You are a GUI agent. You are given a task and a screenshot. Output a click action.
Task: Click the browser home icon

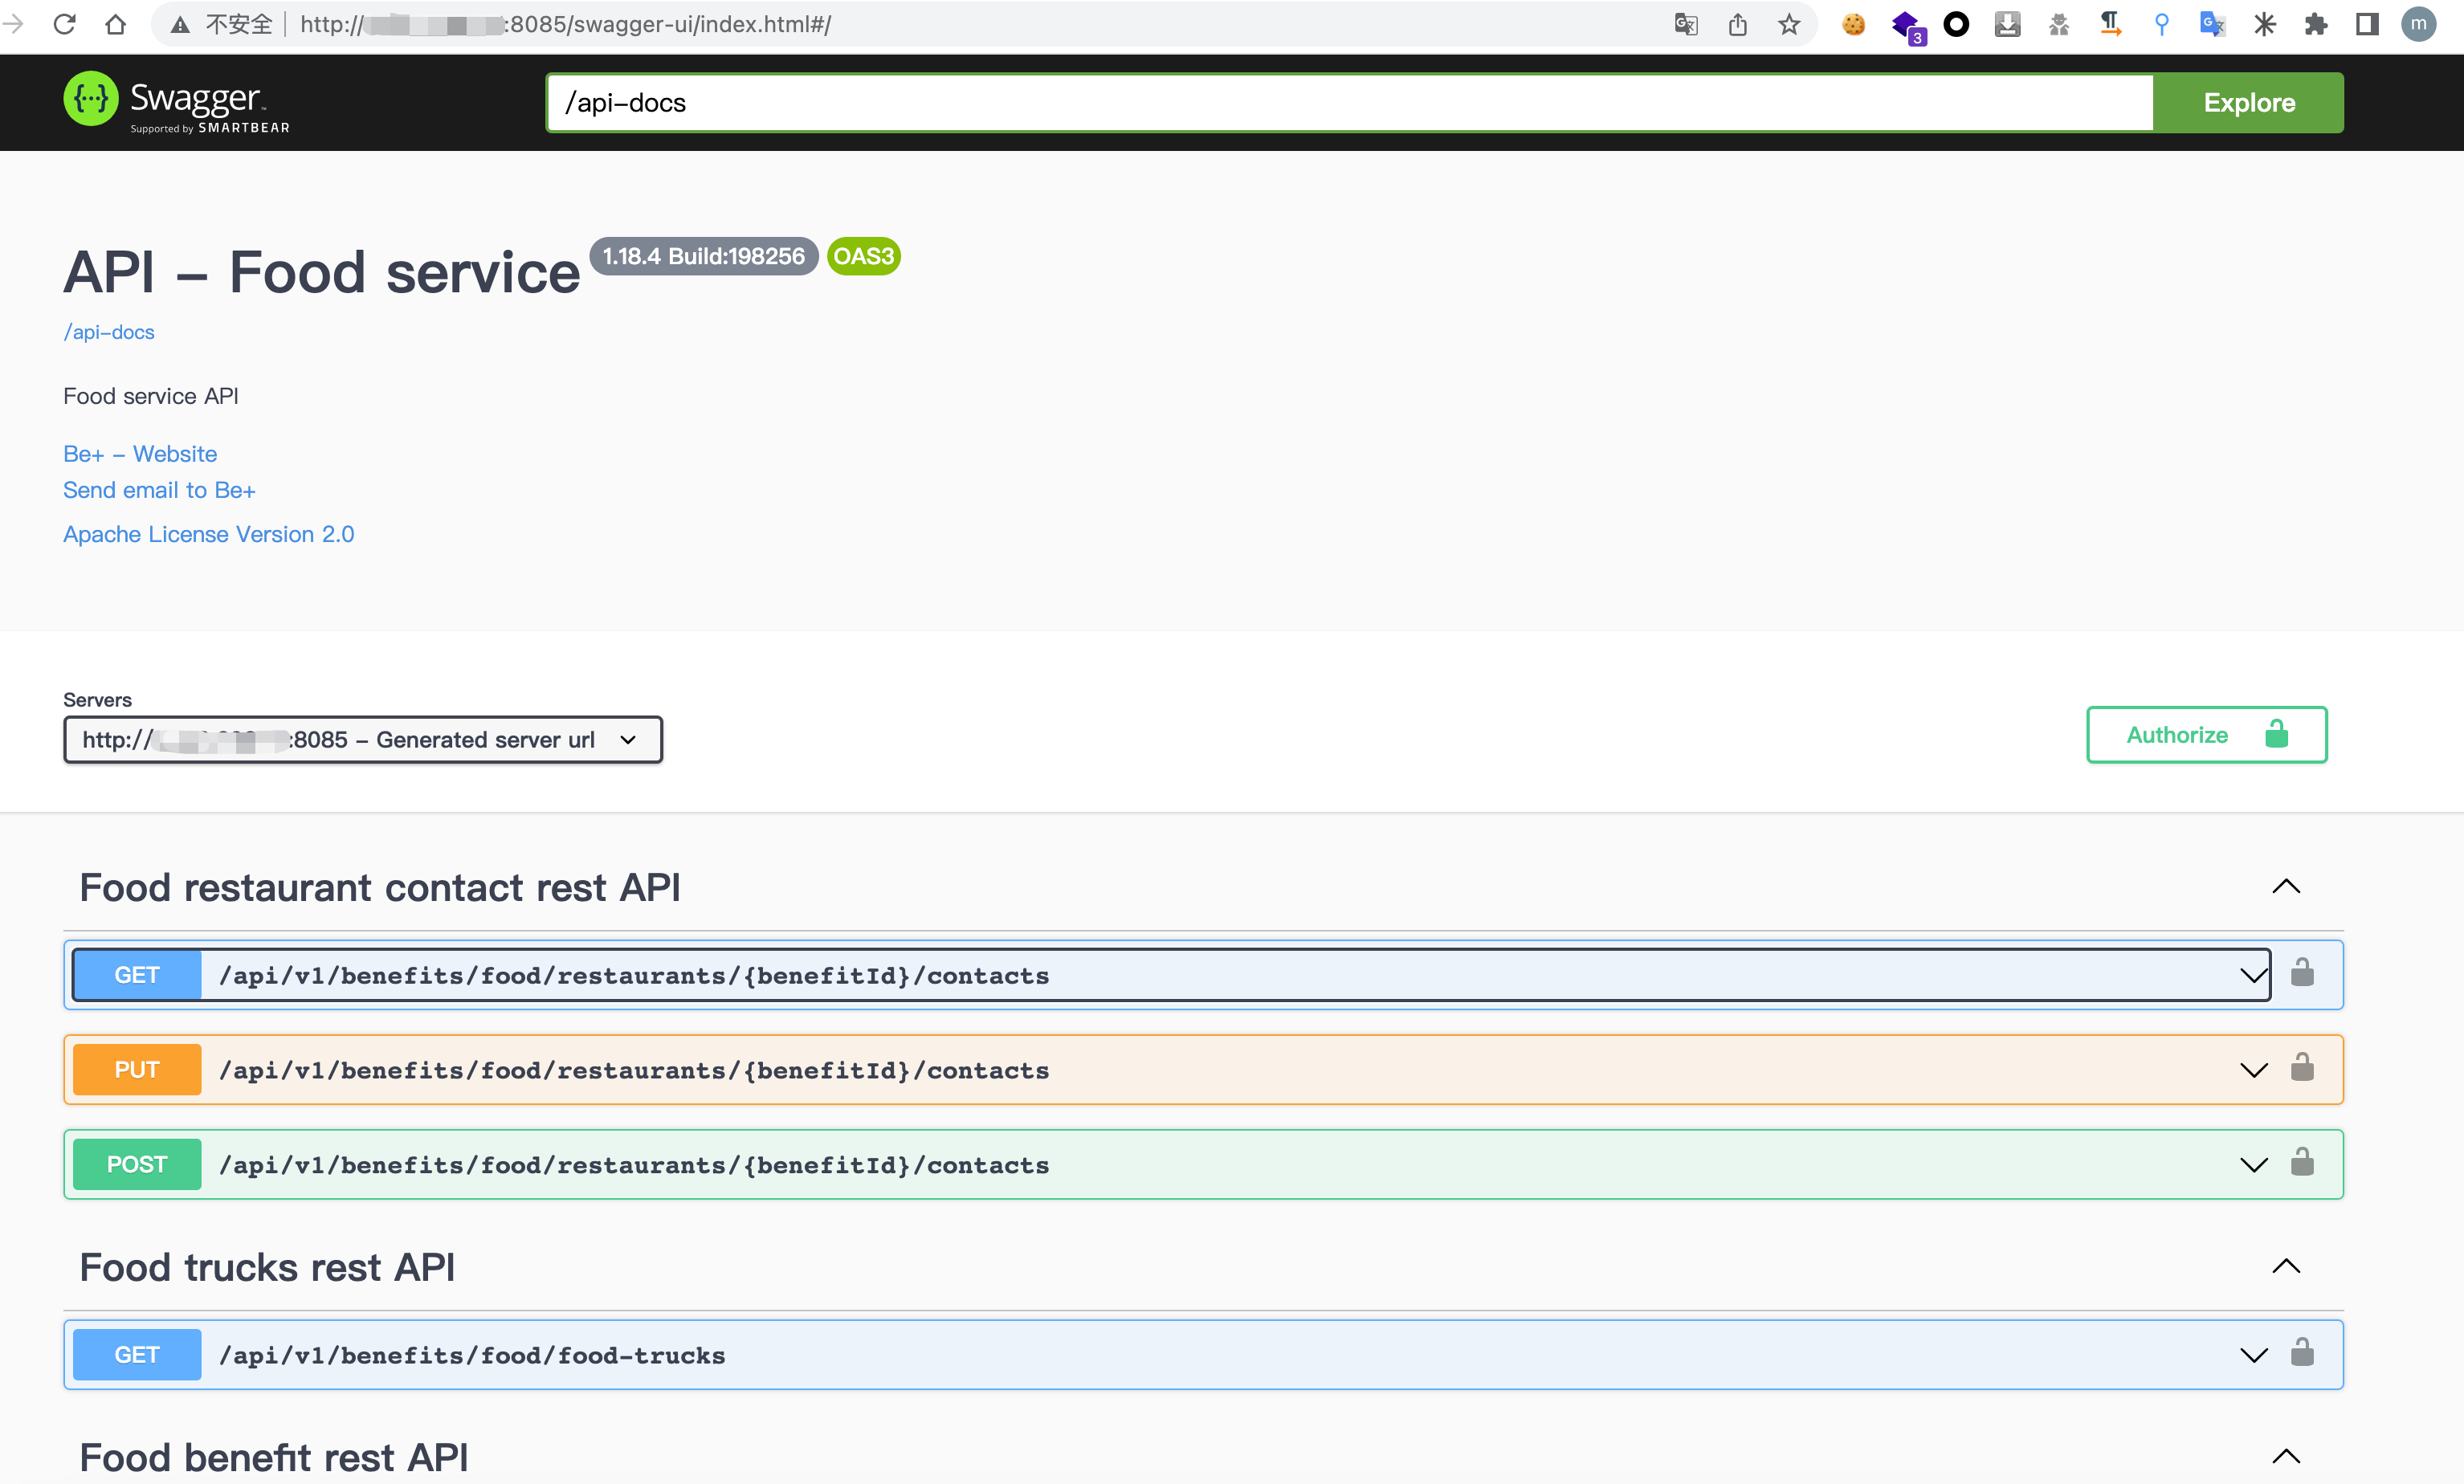[116, 24]
